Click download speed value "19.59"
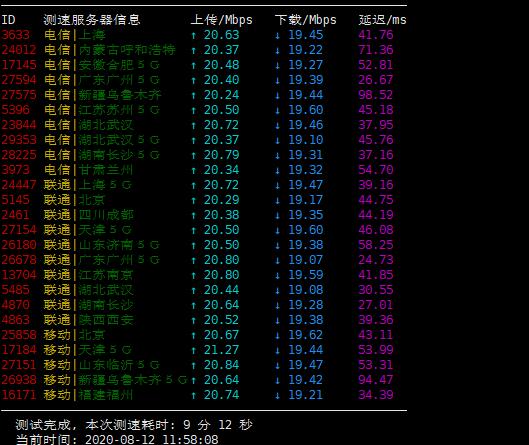Image resolution: width=529 pixels, height=445 pixels. coord(306,275)
